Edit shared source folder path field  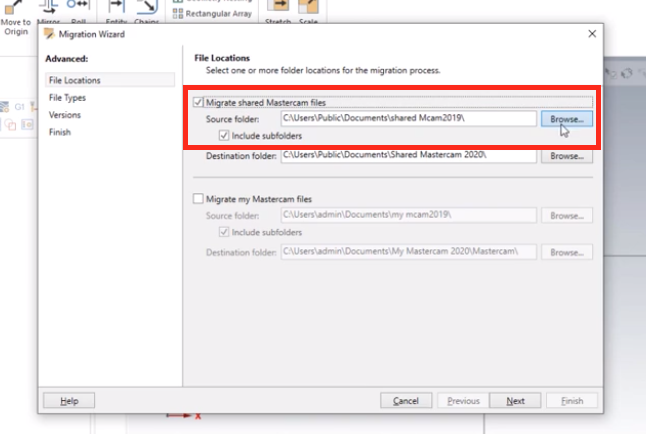409,119
